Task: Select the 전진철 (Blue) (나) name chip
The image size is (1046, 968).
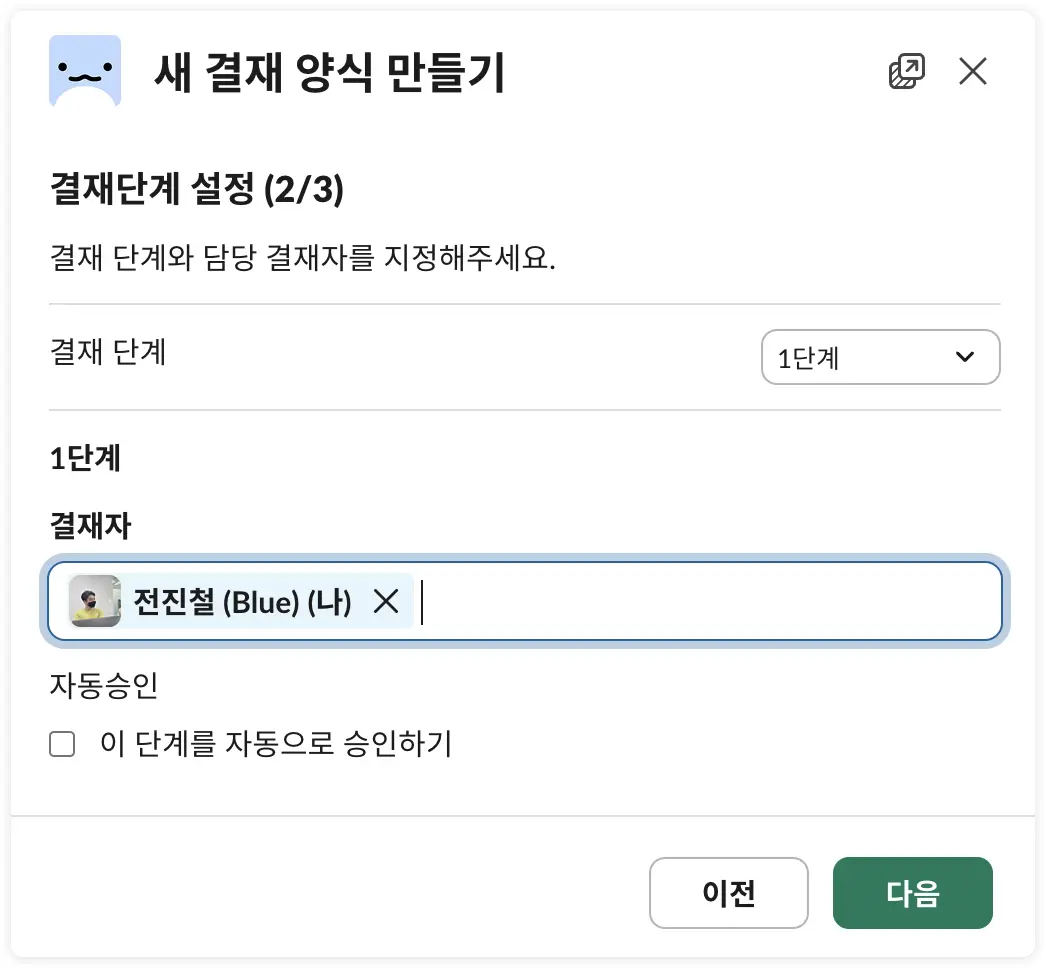Action: click(242, 602)
